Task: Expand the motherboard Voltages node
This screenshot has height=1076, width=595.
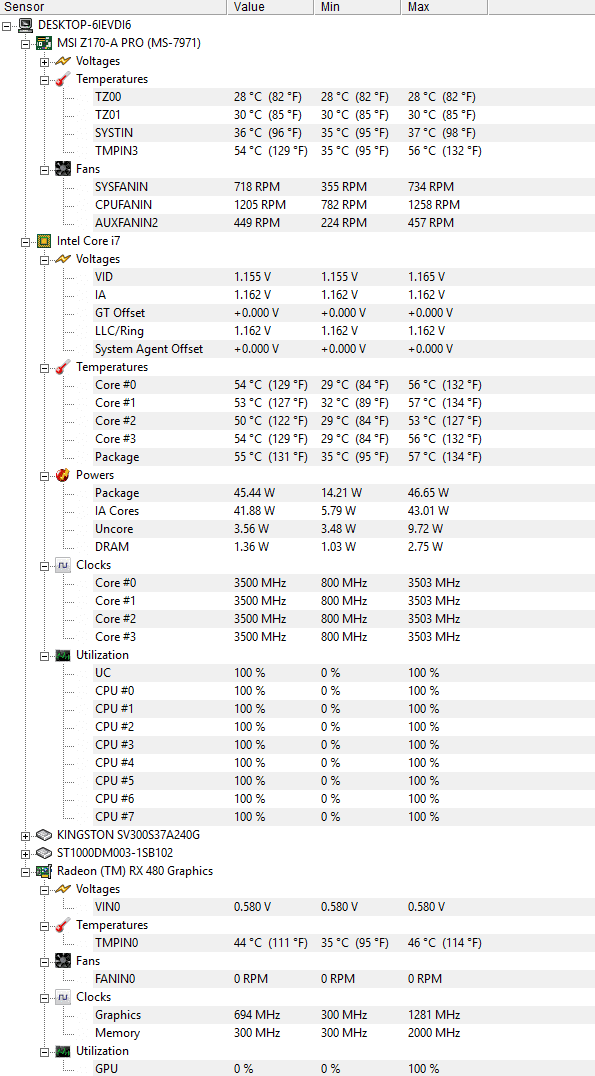Action: click(45, 62)
